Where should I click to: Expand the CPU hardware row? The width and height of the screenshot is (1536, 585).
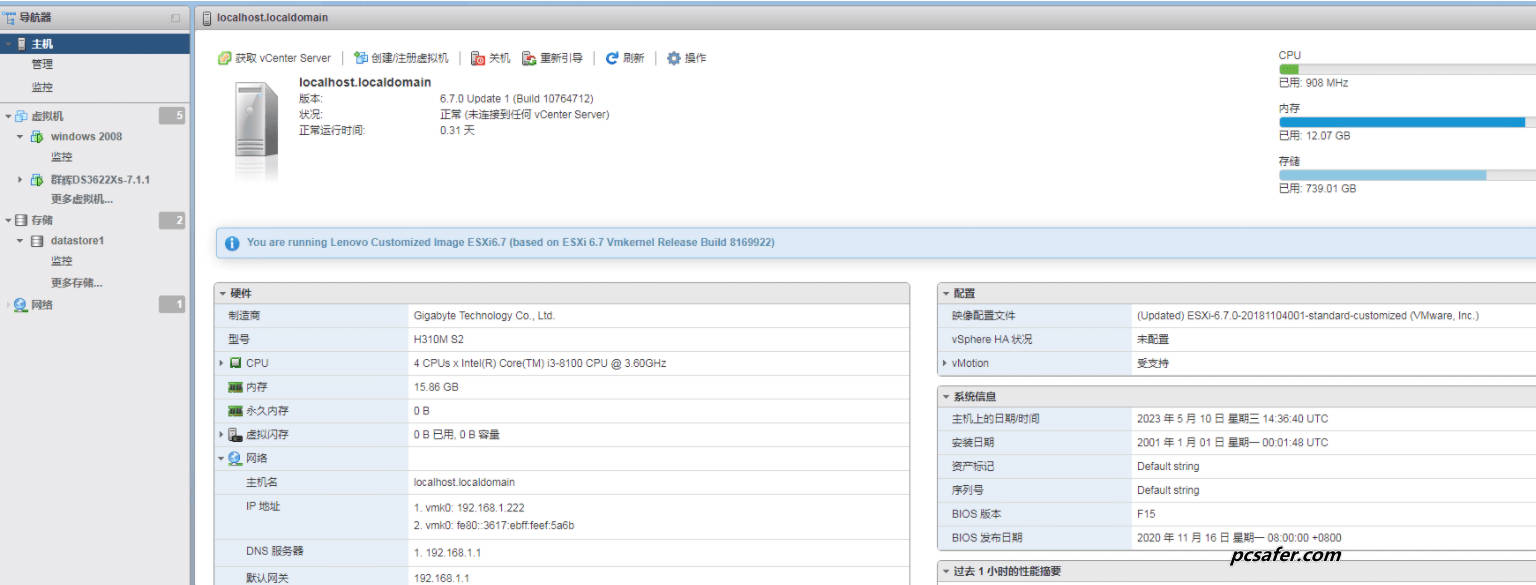[222, 363]
